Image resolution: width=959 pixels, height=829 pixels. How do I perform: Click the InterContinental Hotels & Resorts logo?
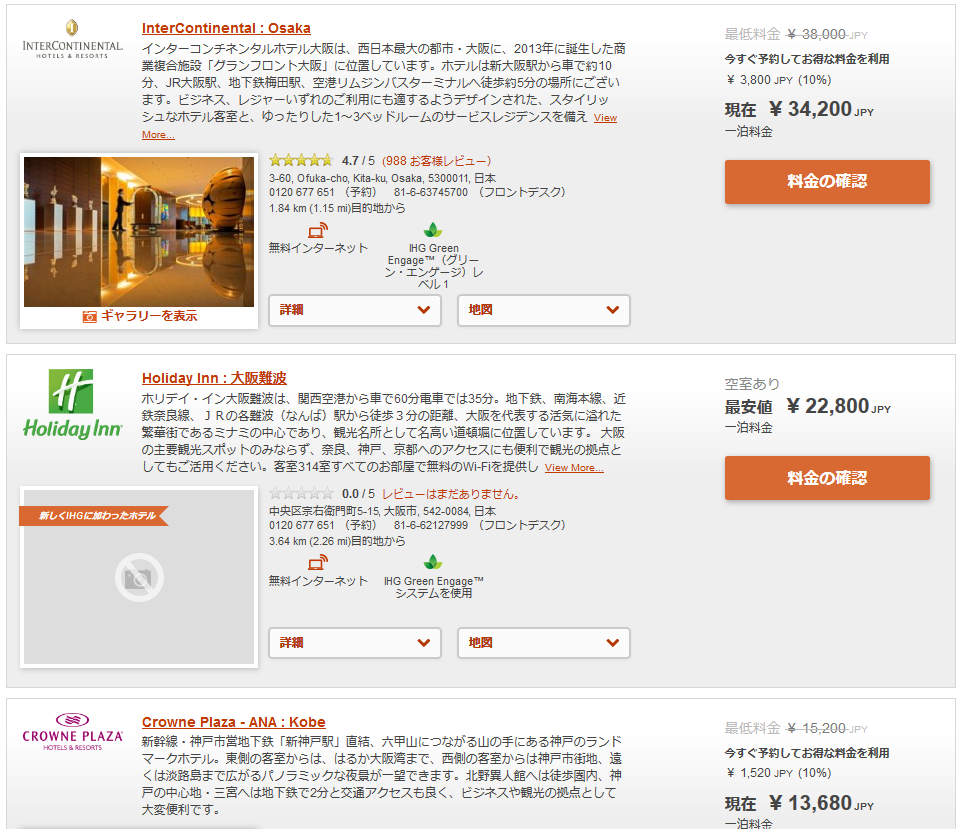72,39
